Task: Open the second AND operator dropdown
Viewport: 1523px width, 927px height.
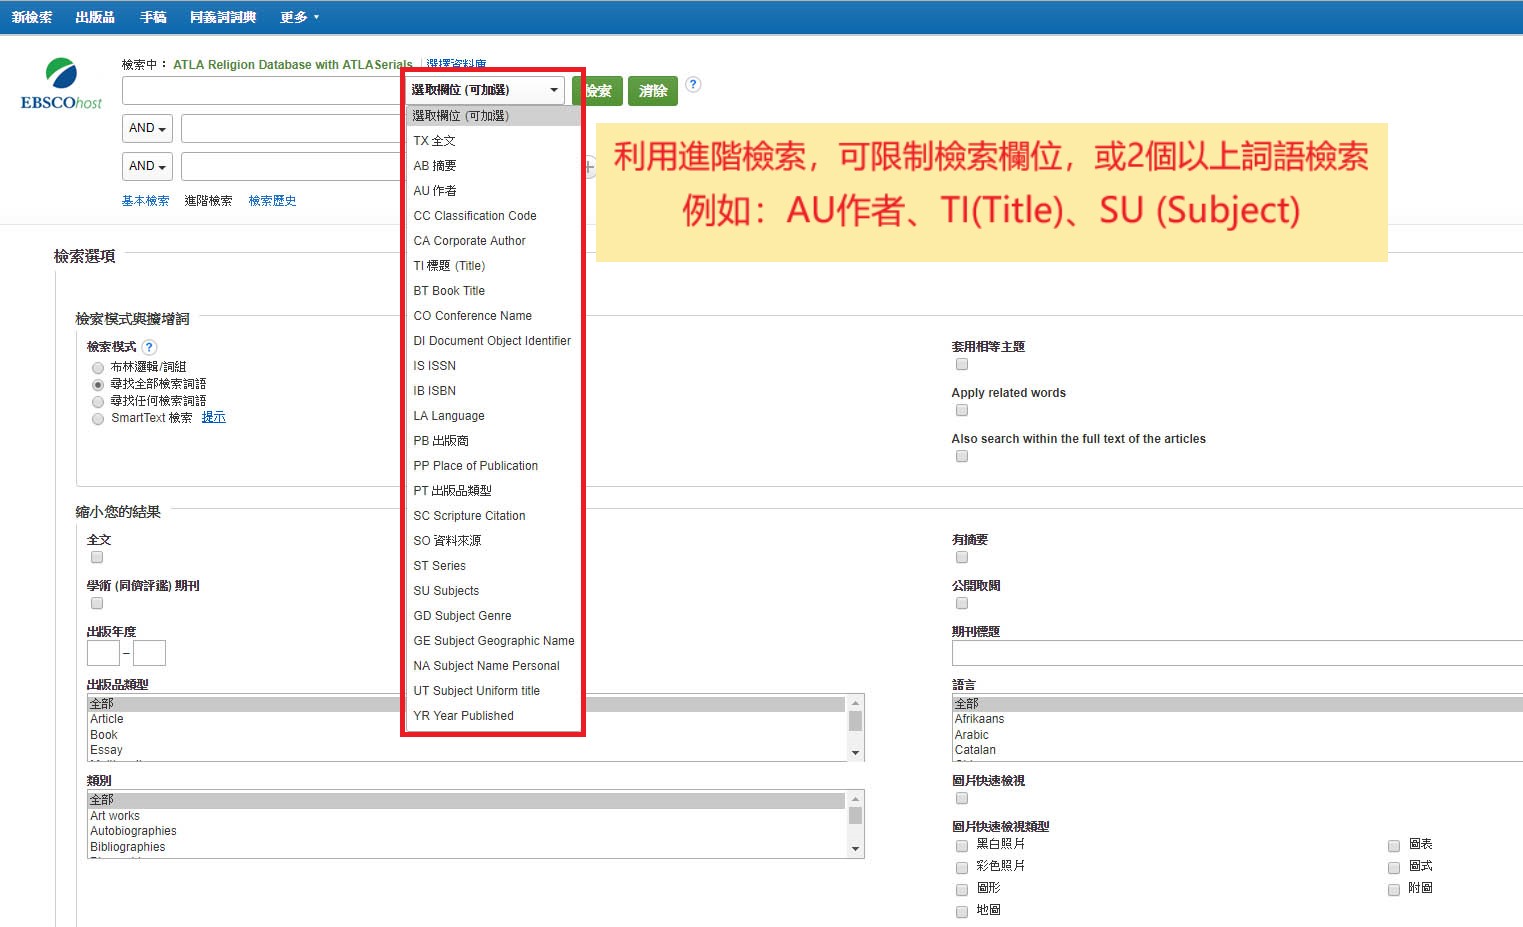Action: click(x=148, y=166)
